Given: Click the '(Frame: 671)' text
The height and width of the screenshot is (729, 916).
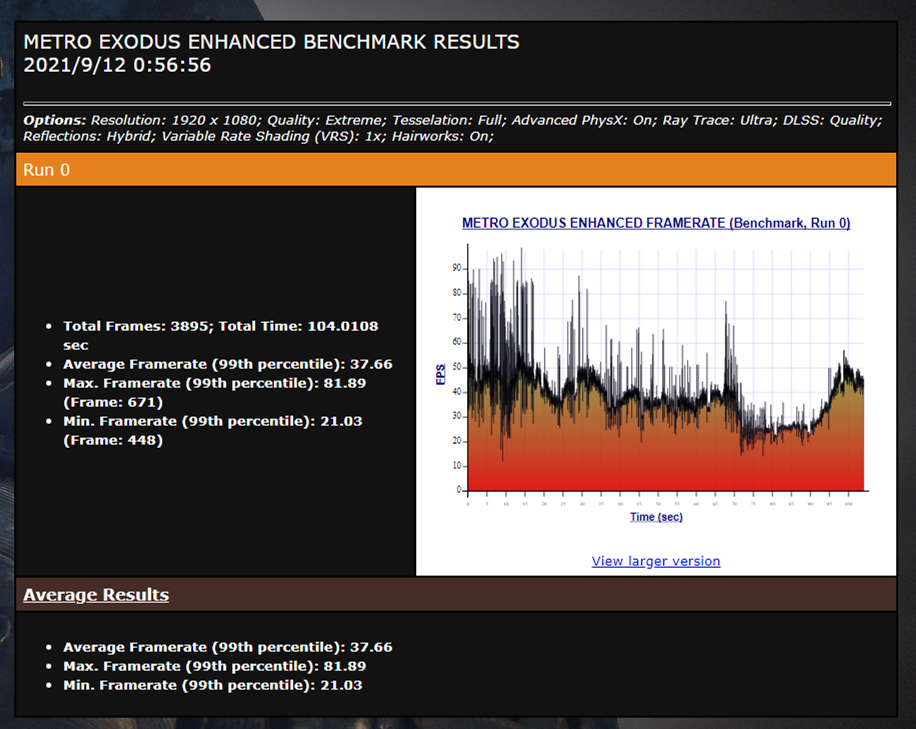Looking at the screenshot, I should point(113,402).
